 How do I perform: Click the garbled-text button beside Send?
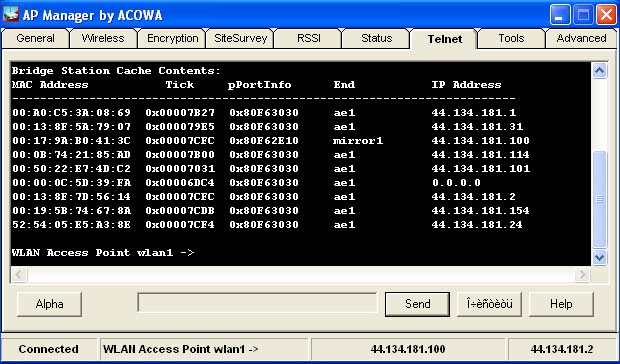(490, 304)
